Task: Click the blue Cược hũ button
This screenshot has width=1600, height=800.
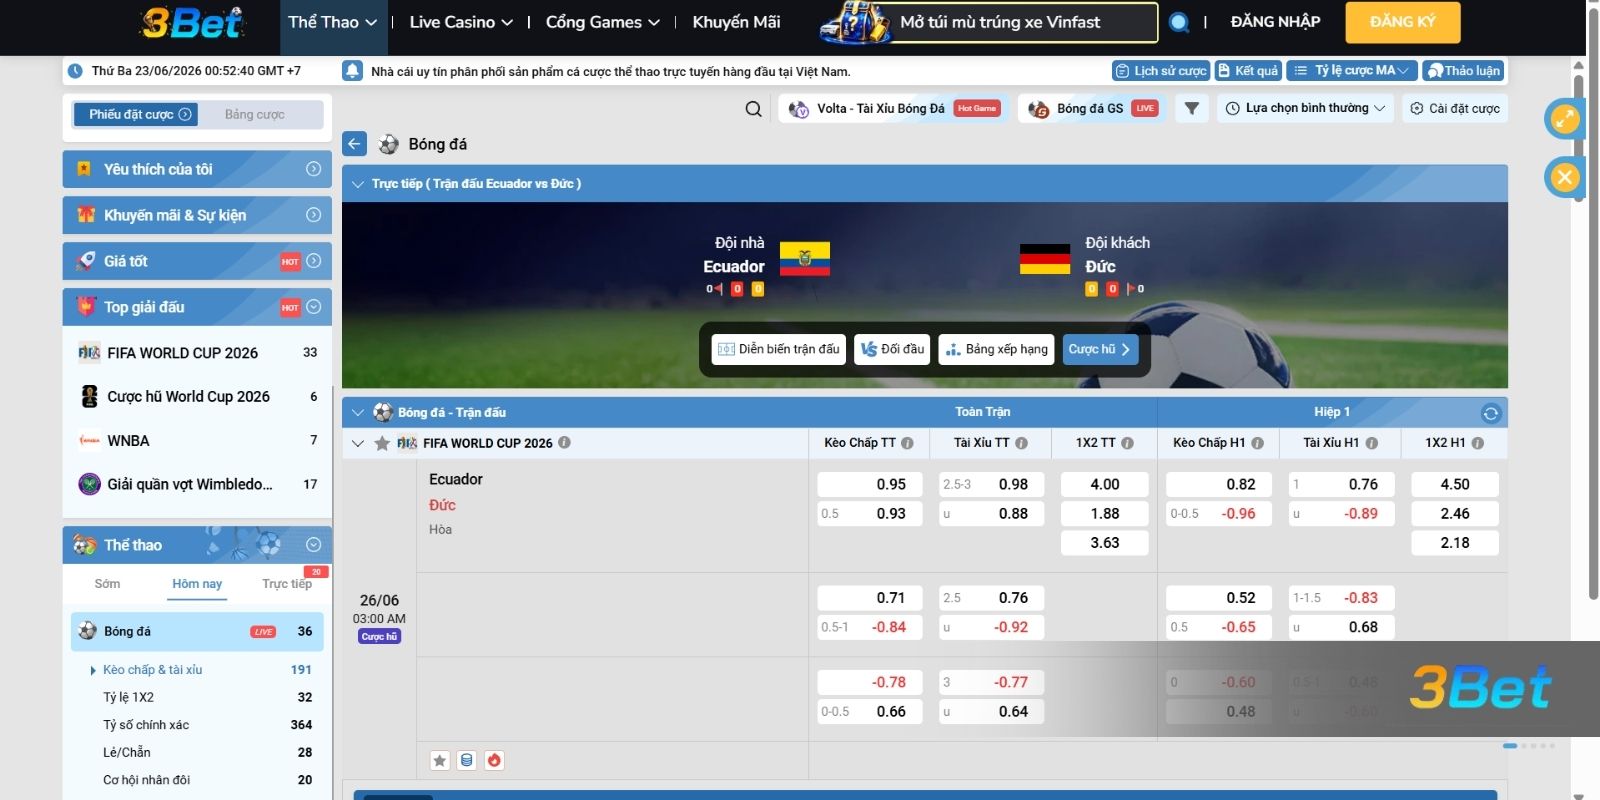Action: [x=1100, y=349]
